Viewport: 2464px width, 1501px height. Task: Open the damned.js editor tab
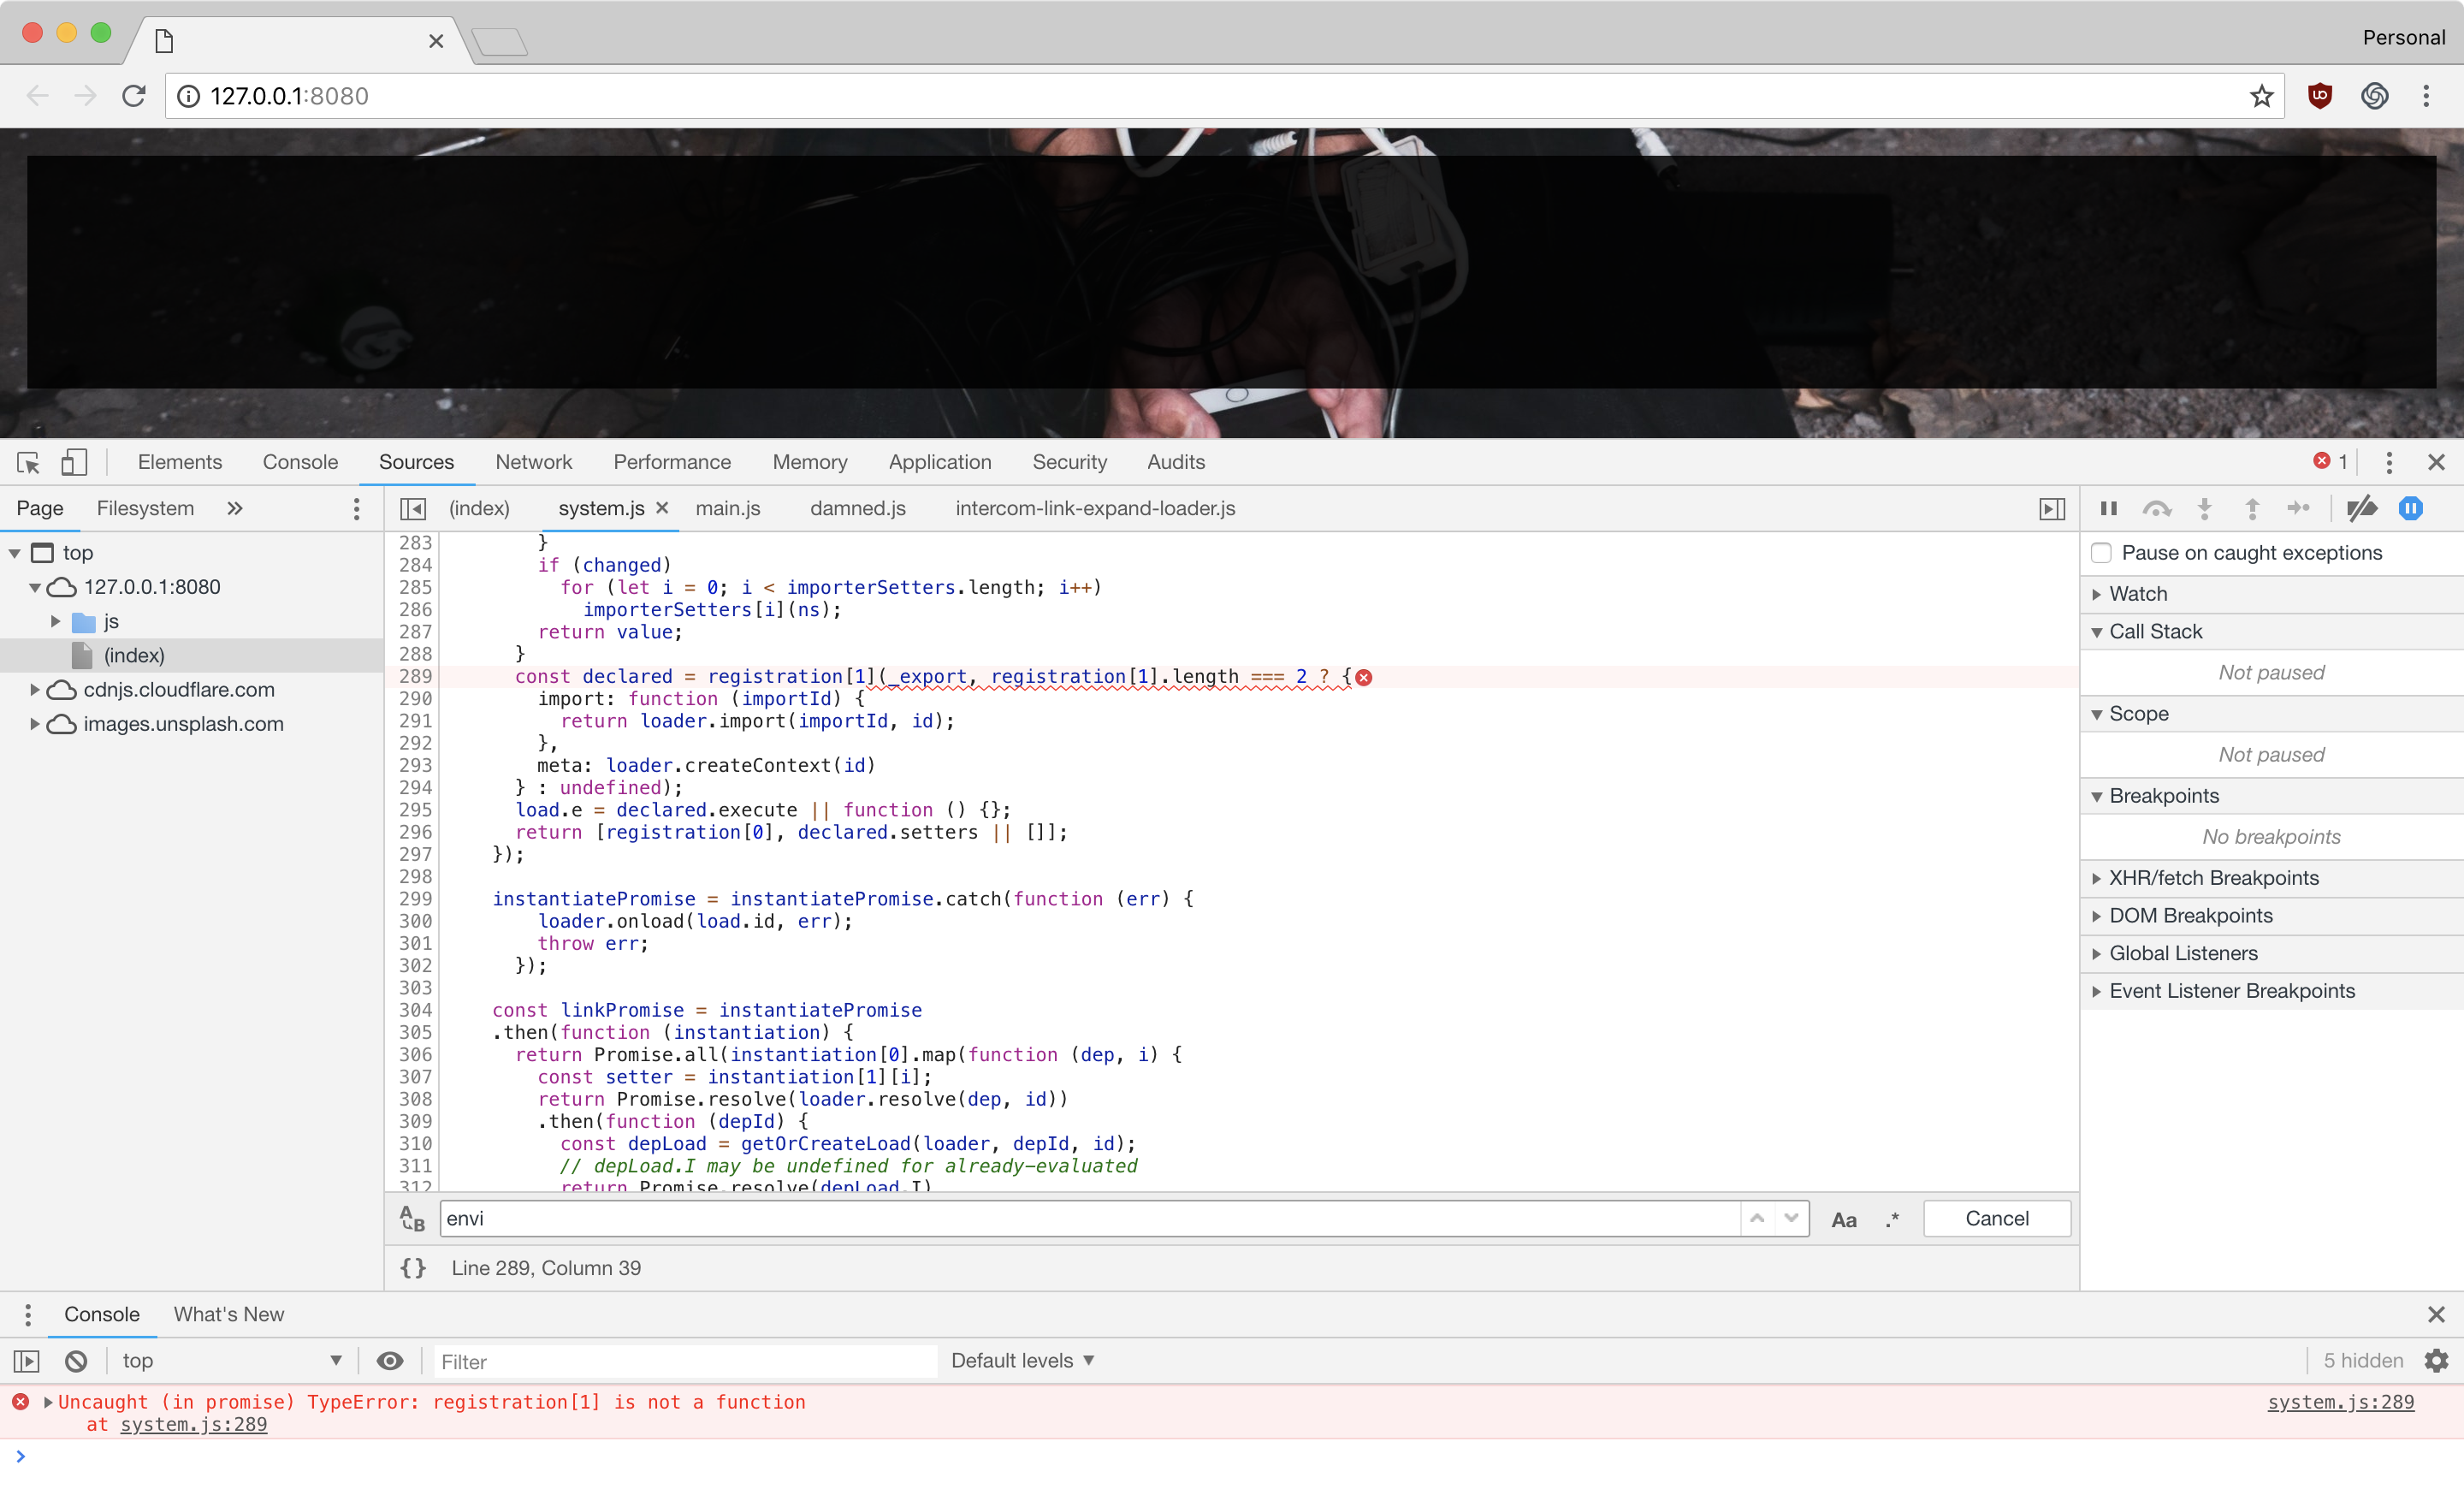[x=856, y=508]
